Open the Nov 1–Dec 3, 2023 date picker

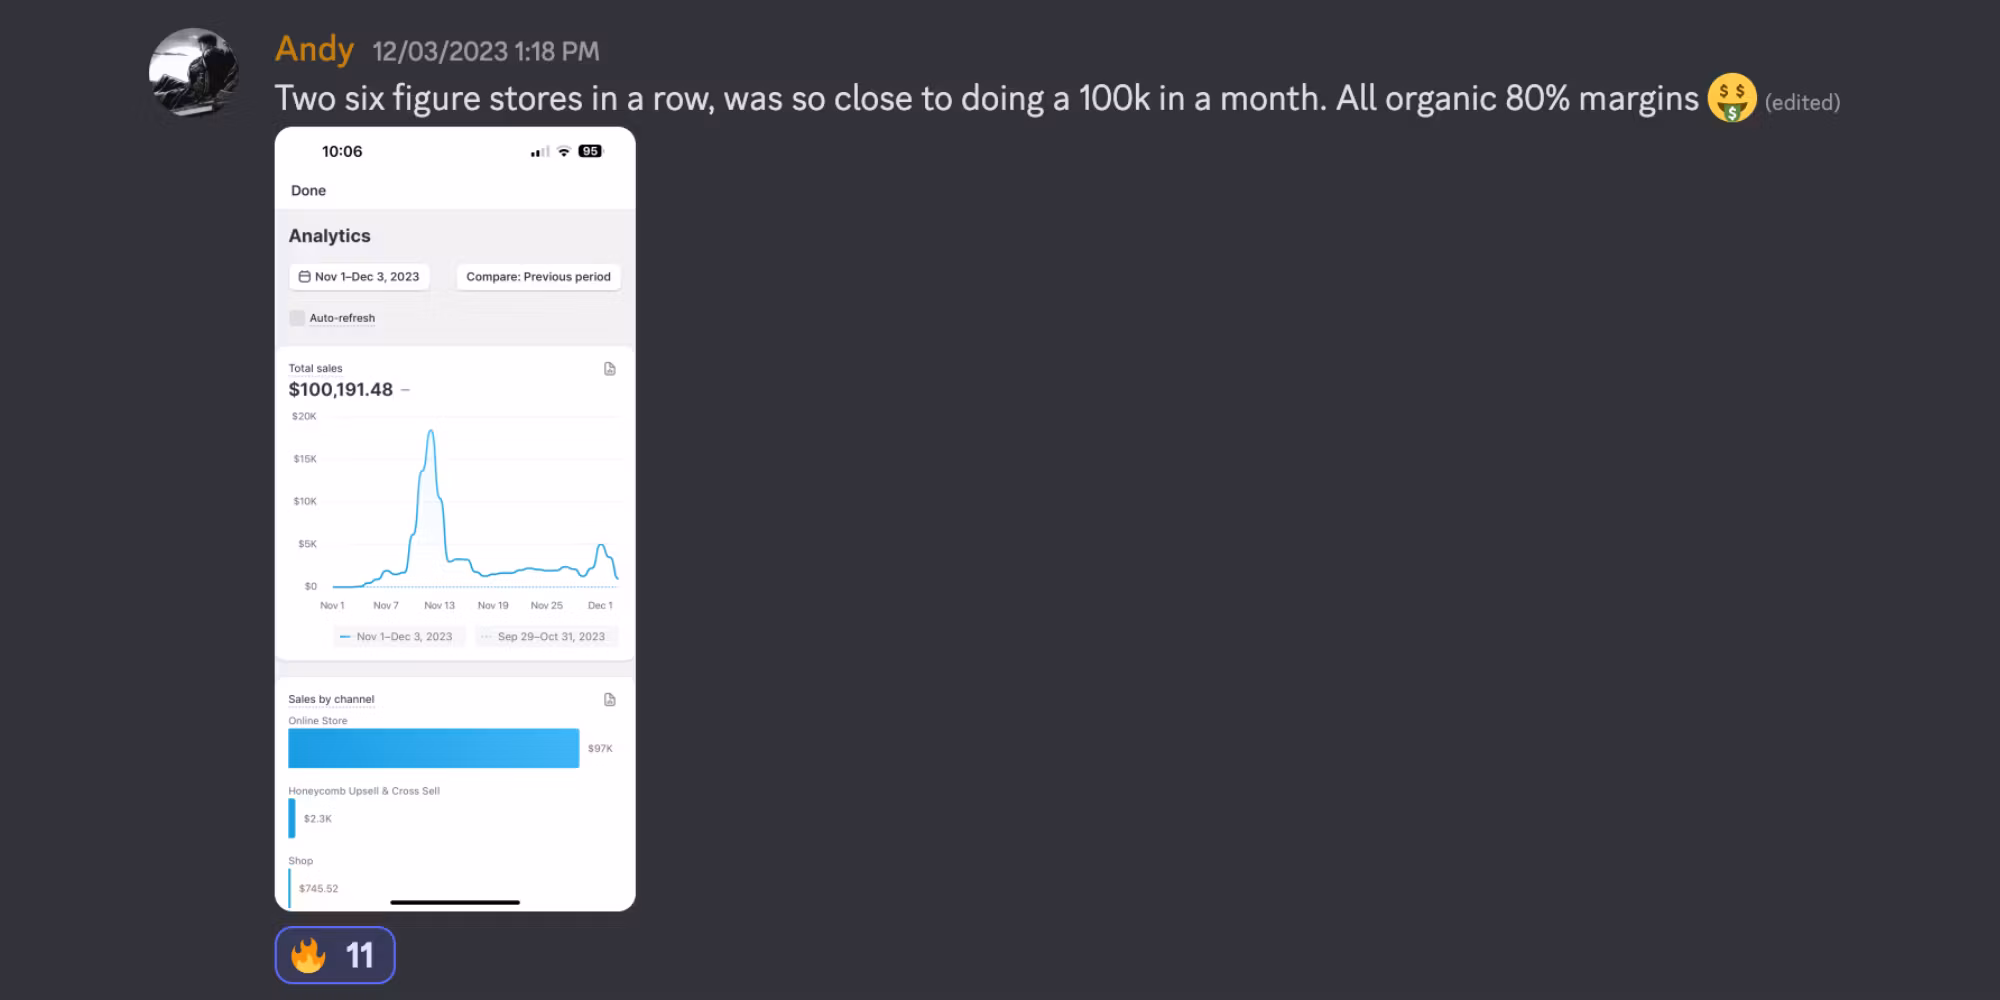click(x=360, y=277)
